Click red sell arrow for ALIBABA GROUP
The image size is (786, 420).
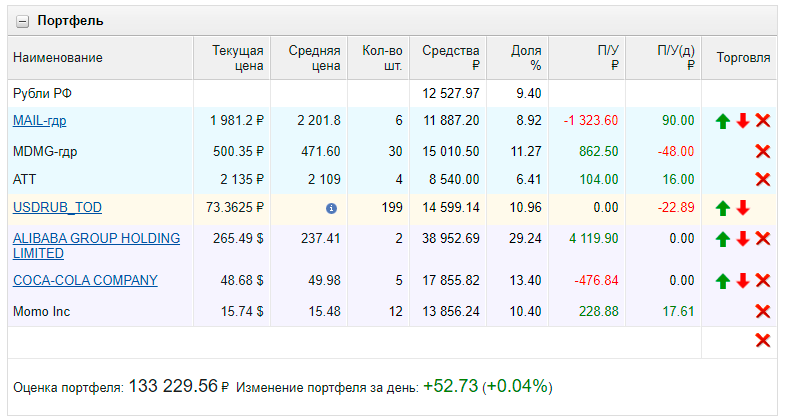tap(743, 239)
